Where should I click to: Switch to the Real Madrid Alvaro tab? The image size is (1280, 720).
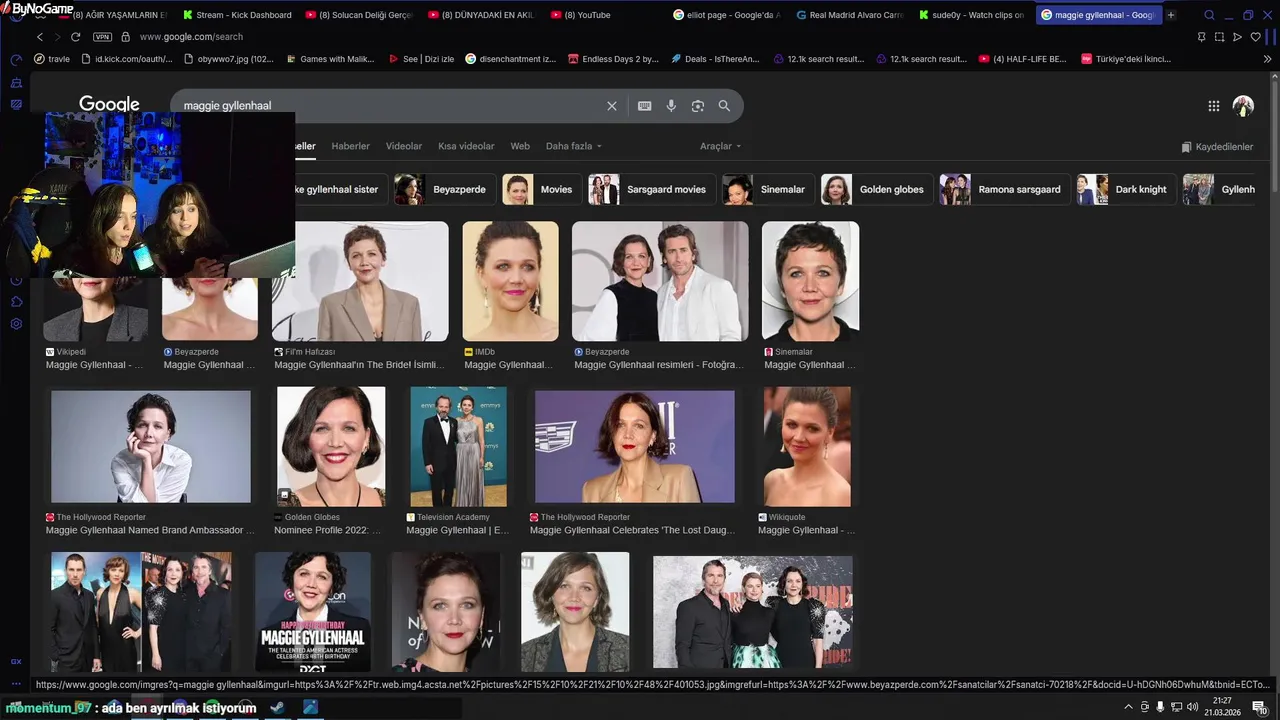click(x=848, y=15)
